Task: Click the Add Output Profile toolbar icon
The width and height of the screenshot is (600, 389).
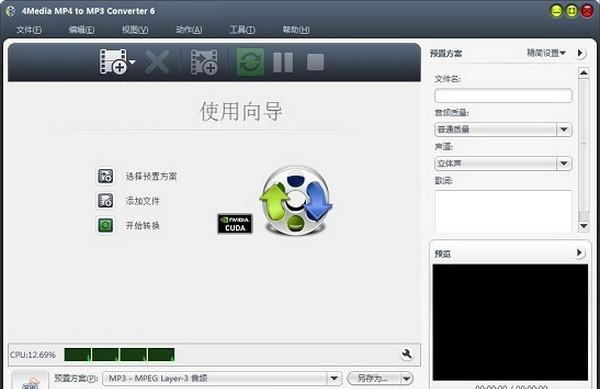Action: click(204, 62)
